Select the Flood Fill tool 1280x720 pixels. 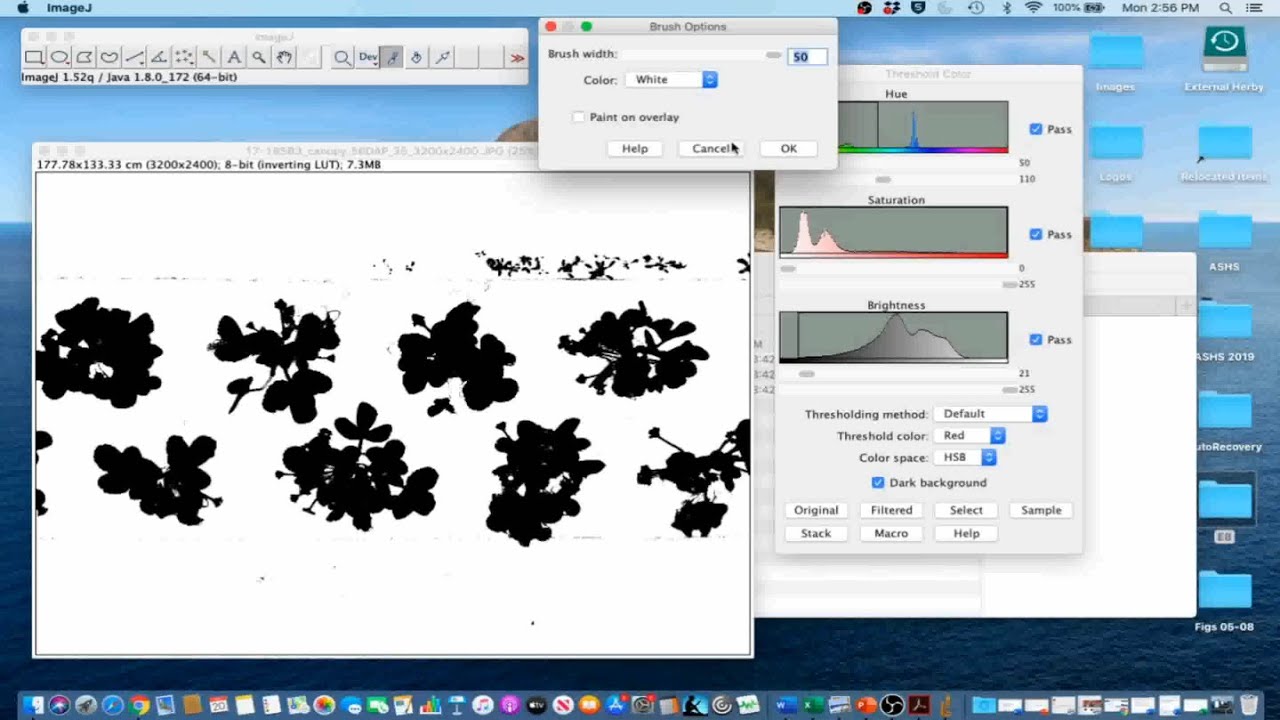(x=417, y=57)
